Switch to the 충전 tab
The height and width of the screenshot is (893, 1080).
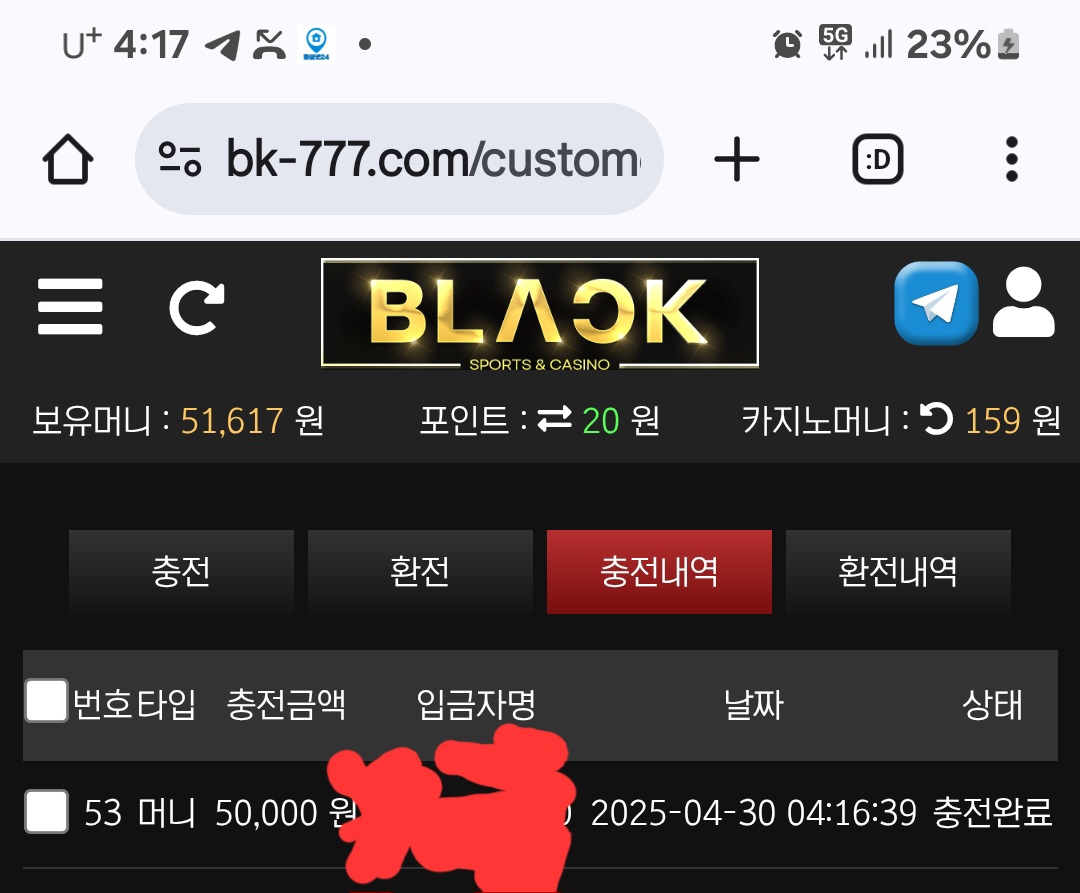[x=181, y=571]
